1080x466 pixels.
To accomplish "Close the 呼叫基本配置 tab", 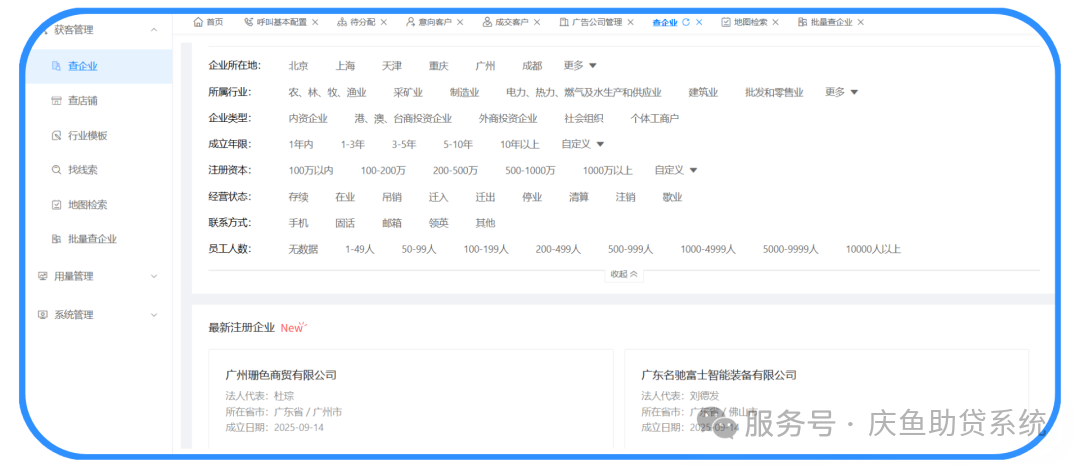I will tap(315, 22).
